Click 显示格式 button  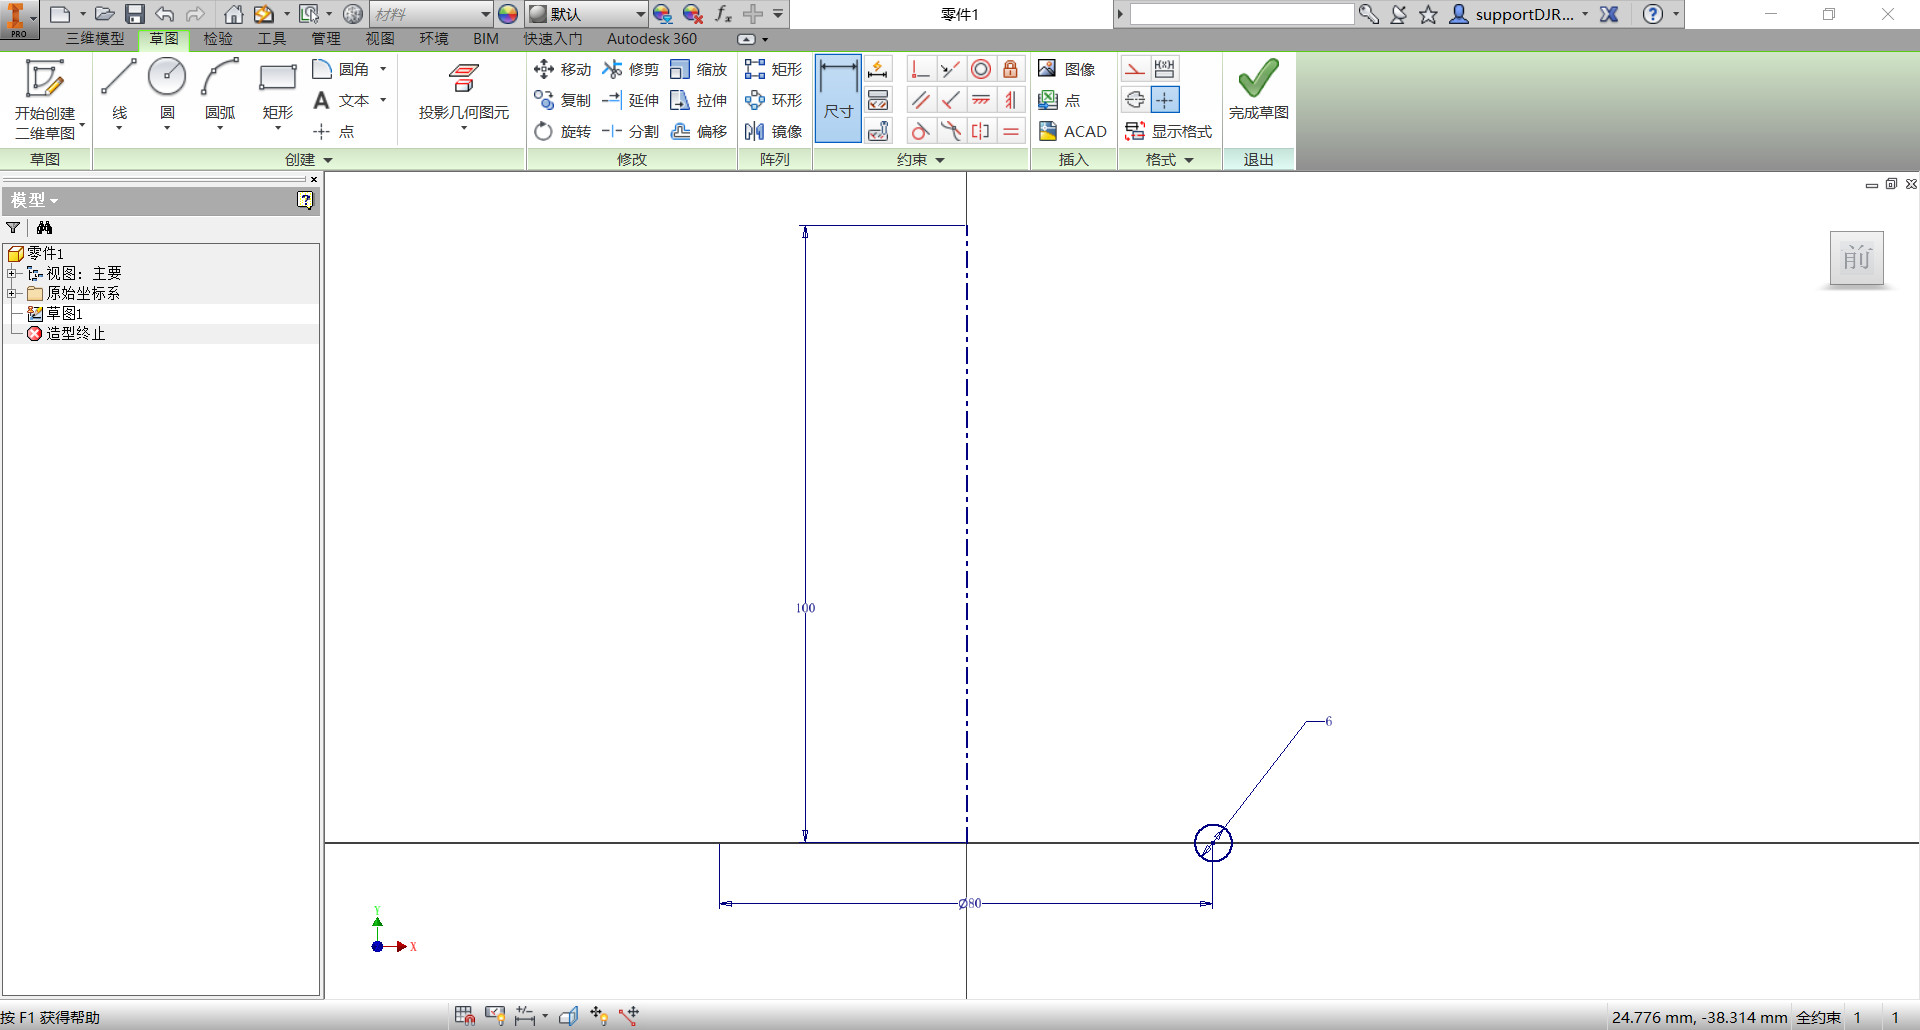click(x=1168, y=131)
